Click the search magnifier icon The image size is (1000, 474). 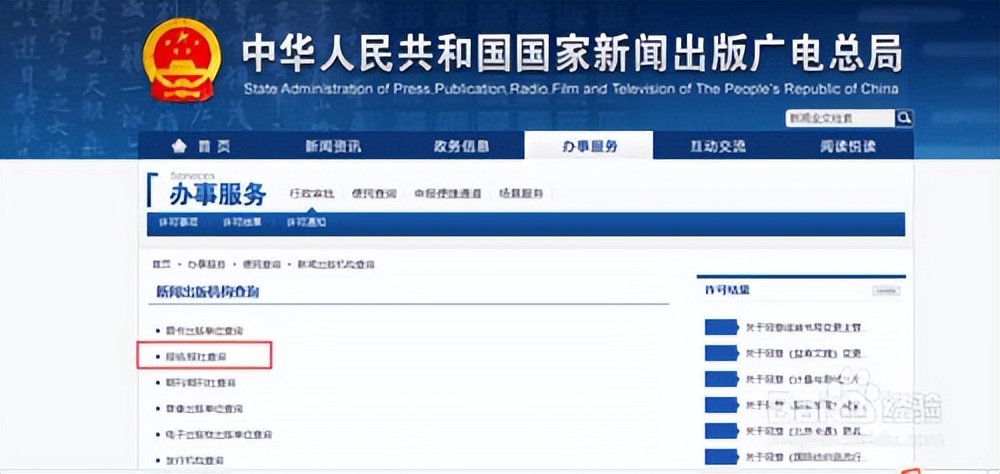pos(904,117)
